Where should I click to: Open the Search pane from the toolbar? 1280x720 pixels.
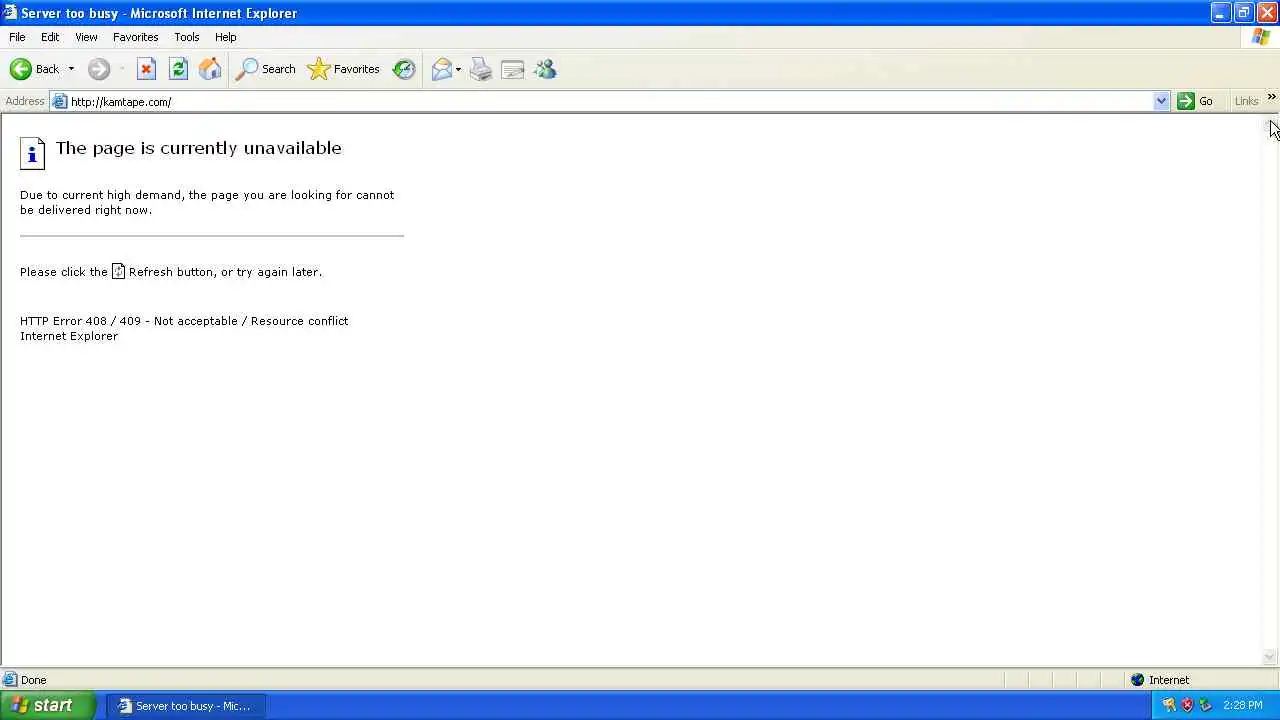pos(265,69)
